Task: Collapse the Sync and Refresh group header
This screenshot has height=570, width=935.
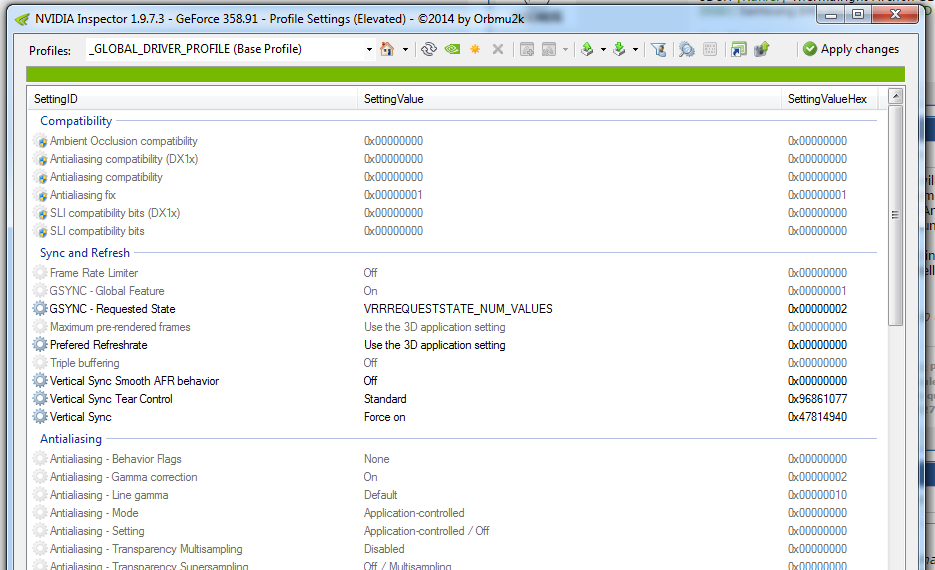Action: click(x=85, y=253)
